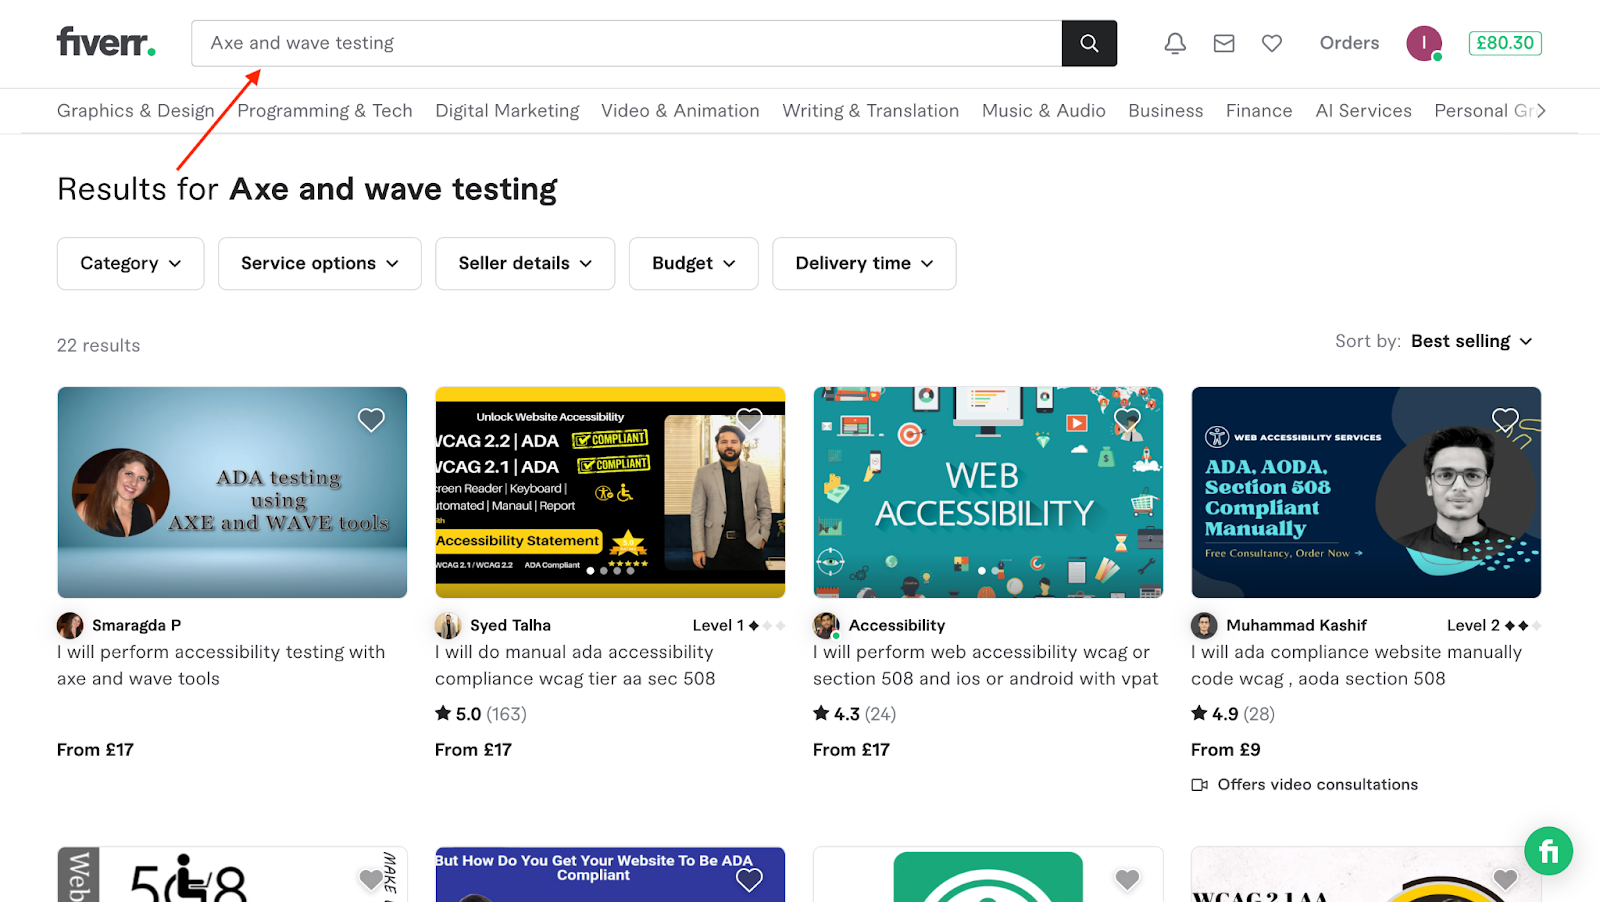Open Writing & Translation category

[x=870, y=110]
